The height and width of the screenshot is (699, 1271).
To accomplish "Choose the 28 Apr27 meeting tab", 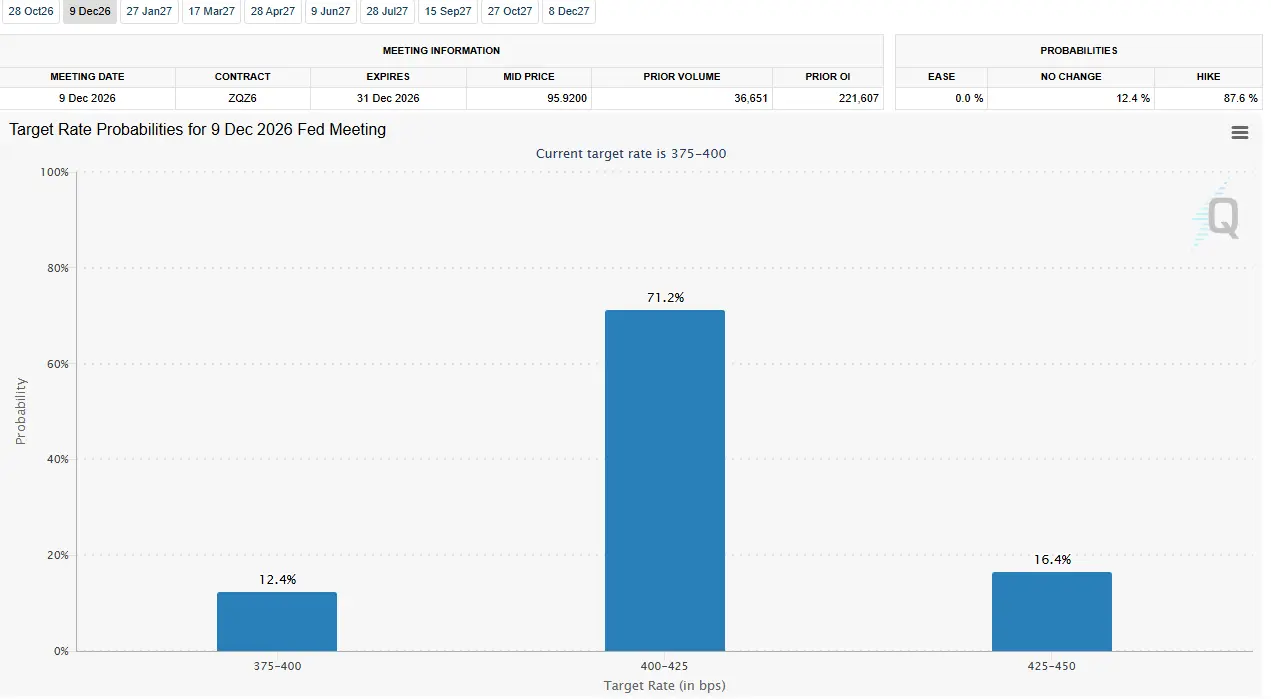I will coord(273,12).
